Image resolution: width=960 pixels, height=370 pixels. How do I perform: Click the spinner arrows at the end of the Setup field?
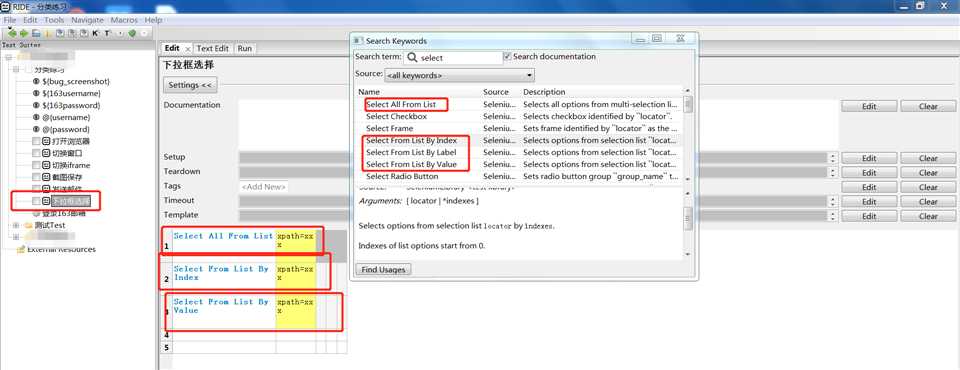833,158
